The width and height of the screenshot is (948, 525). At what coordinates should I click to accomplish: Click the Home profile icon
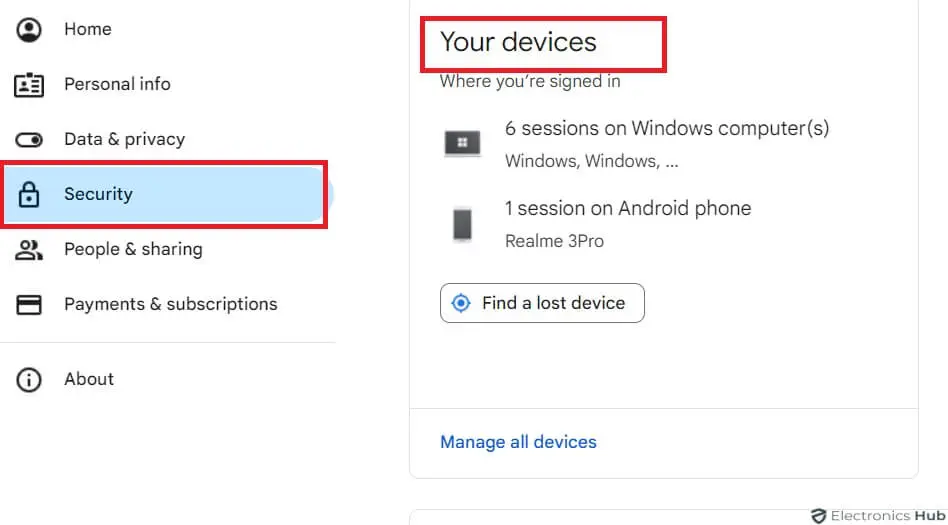click(29, 30)
